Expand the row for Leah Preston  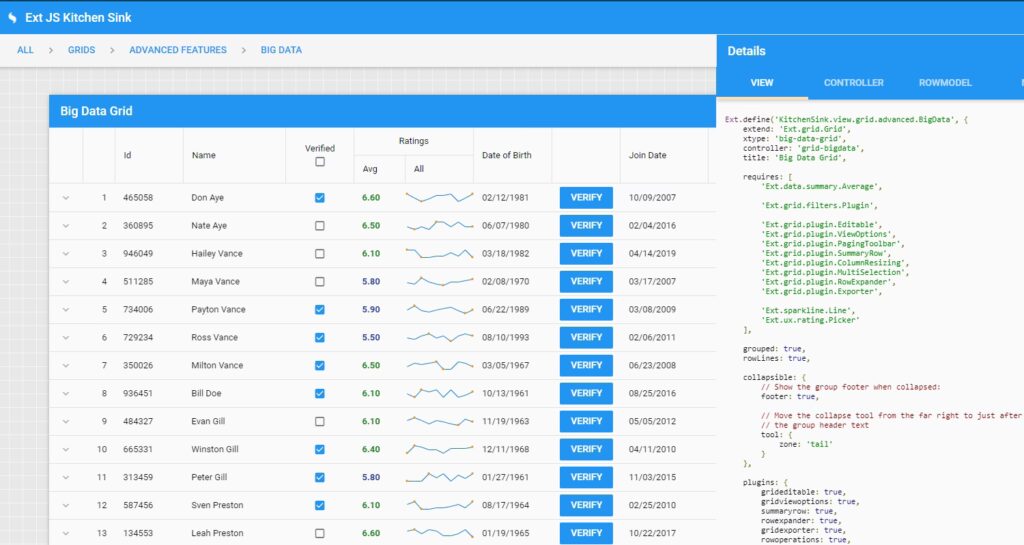click(66, 534)
